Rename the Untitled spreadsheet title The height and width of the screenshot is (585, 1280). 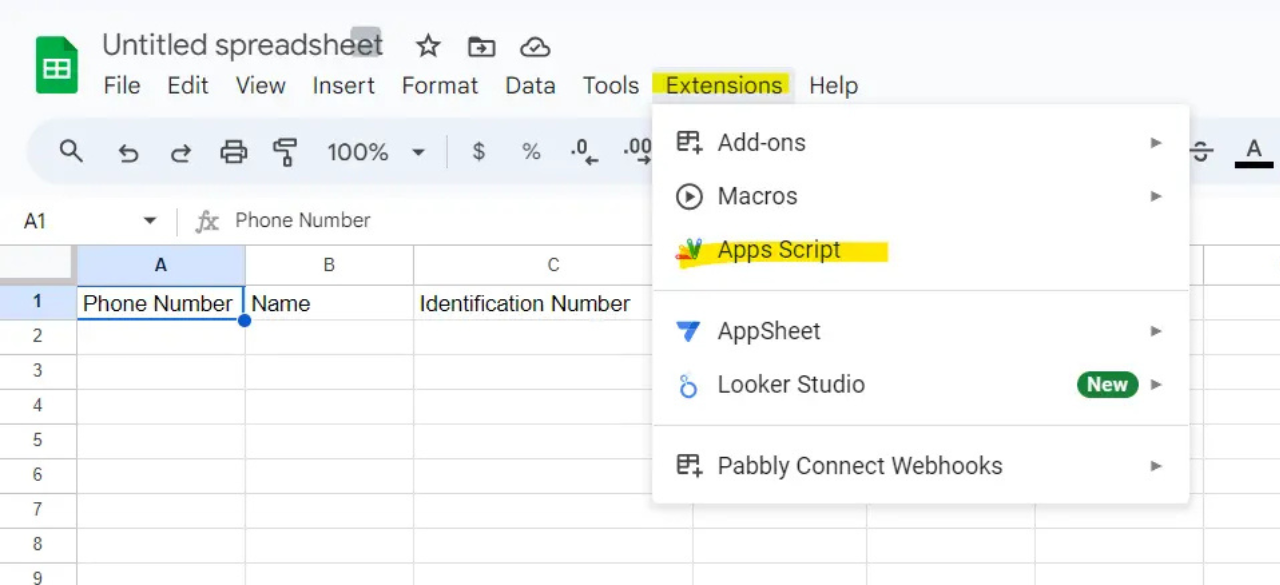[x=242, y=45]
